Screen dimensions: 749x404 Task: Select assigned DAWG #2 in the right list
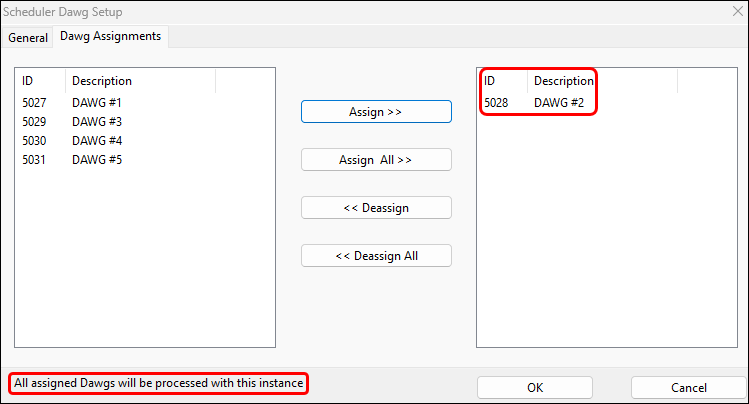tap(559, 103)
